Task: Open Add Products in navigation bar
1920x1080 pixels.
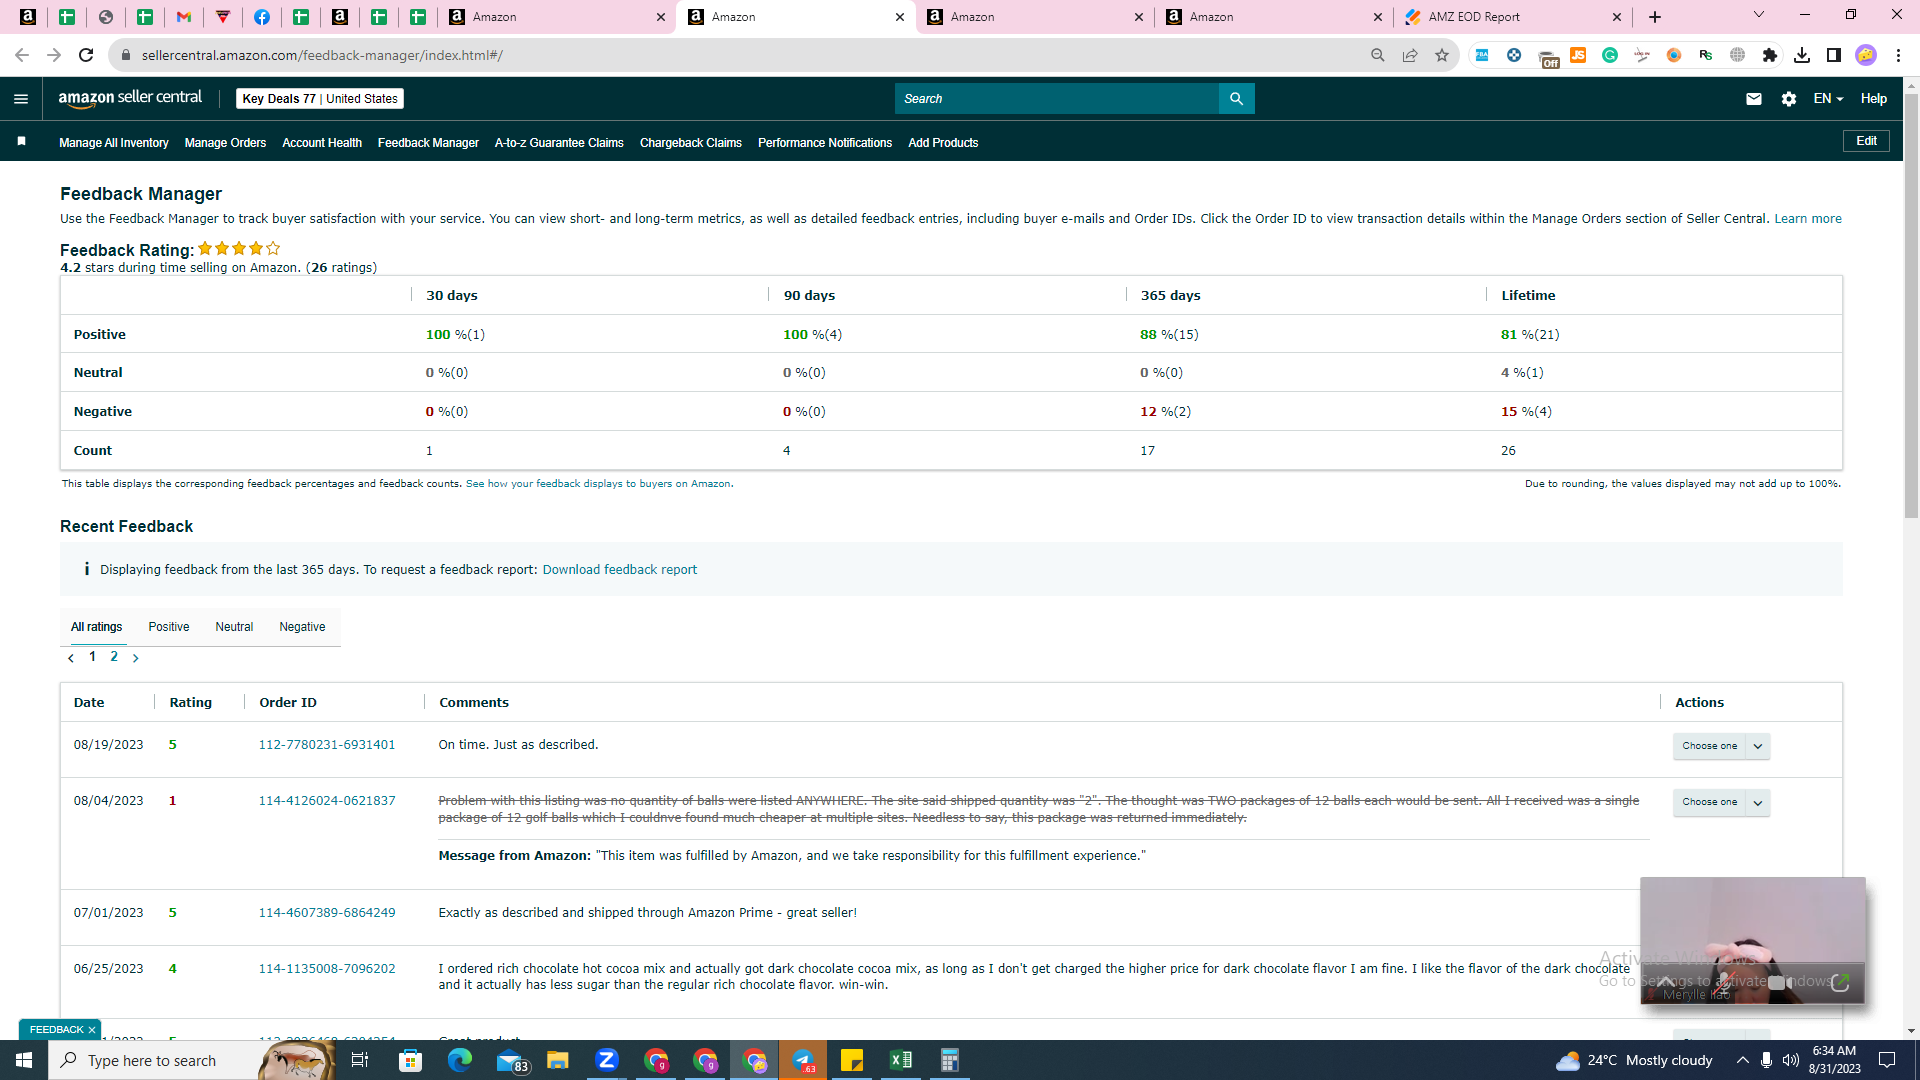Action: pyautogui.click(x=943, y=143)
